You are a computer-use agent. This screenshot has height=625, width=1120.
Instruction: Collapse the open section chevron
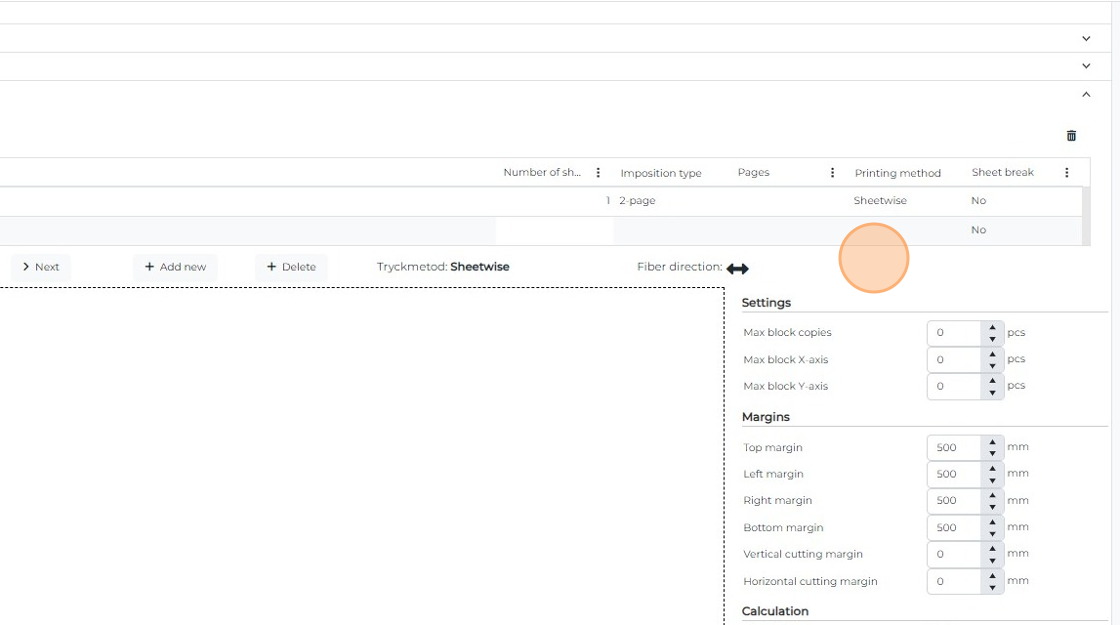pyautogui.click(x=1086, y=94)
